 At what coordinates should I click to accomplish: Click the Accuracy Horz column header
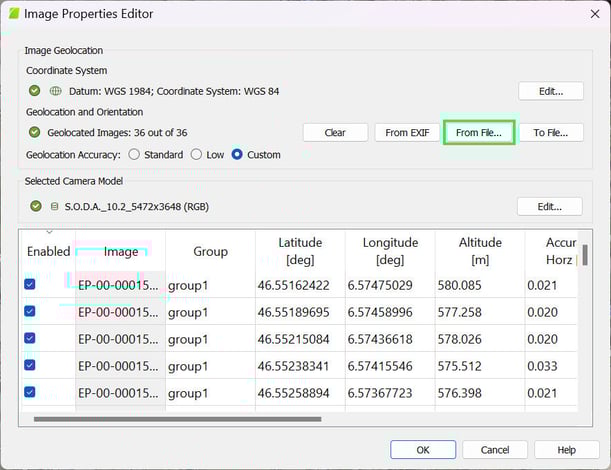551,251
